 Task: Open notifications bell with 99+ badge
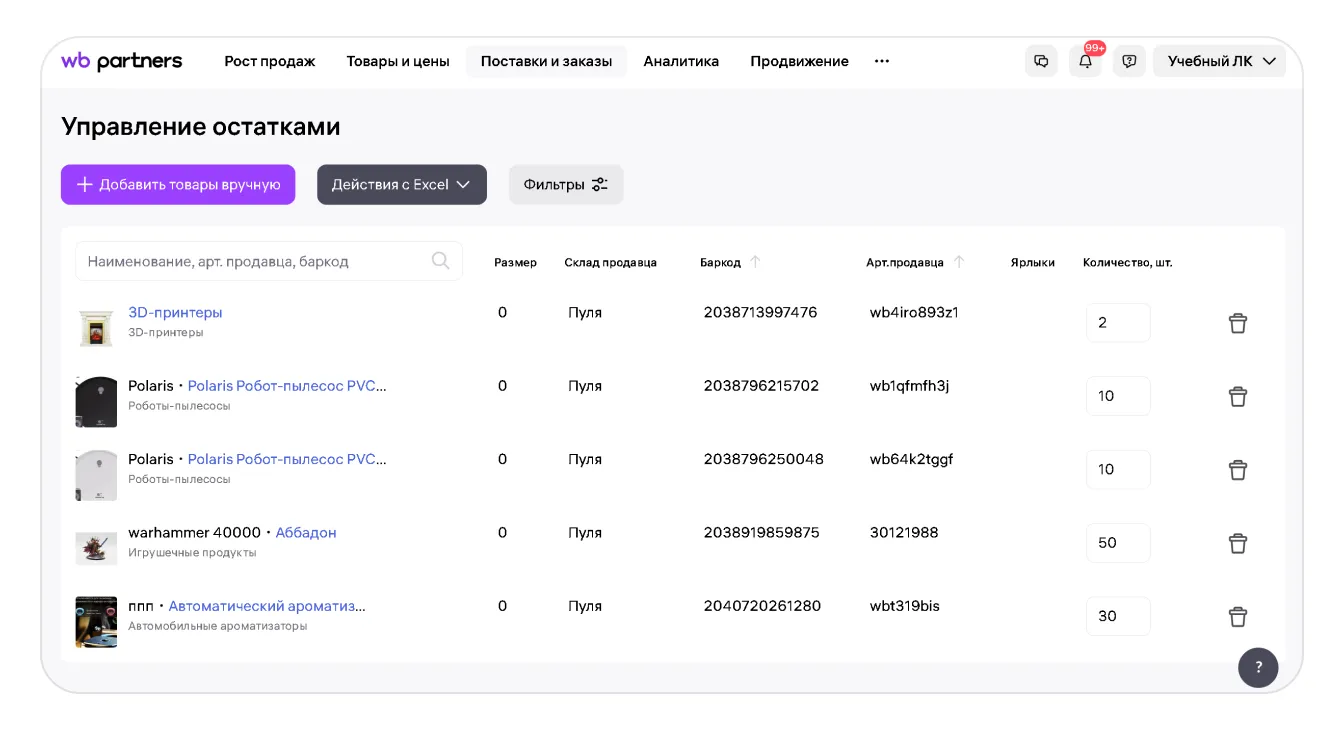[x=1085, y=61]
